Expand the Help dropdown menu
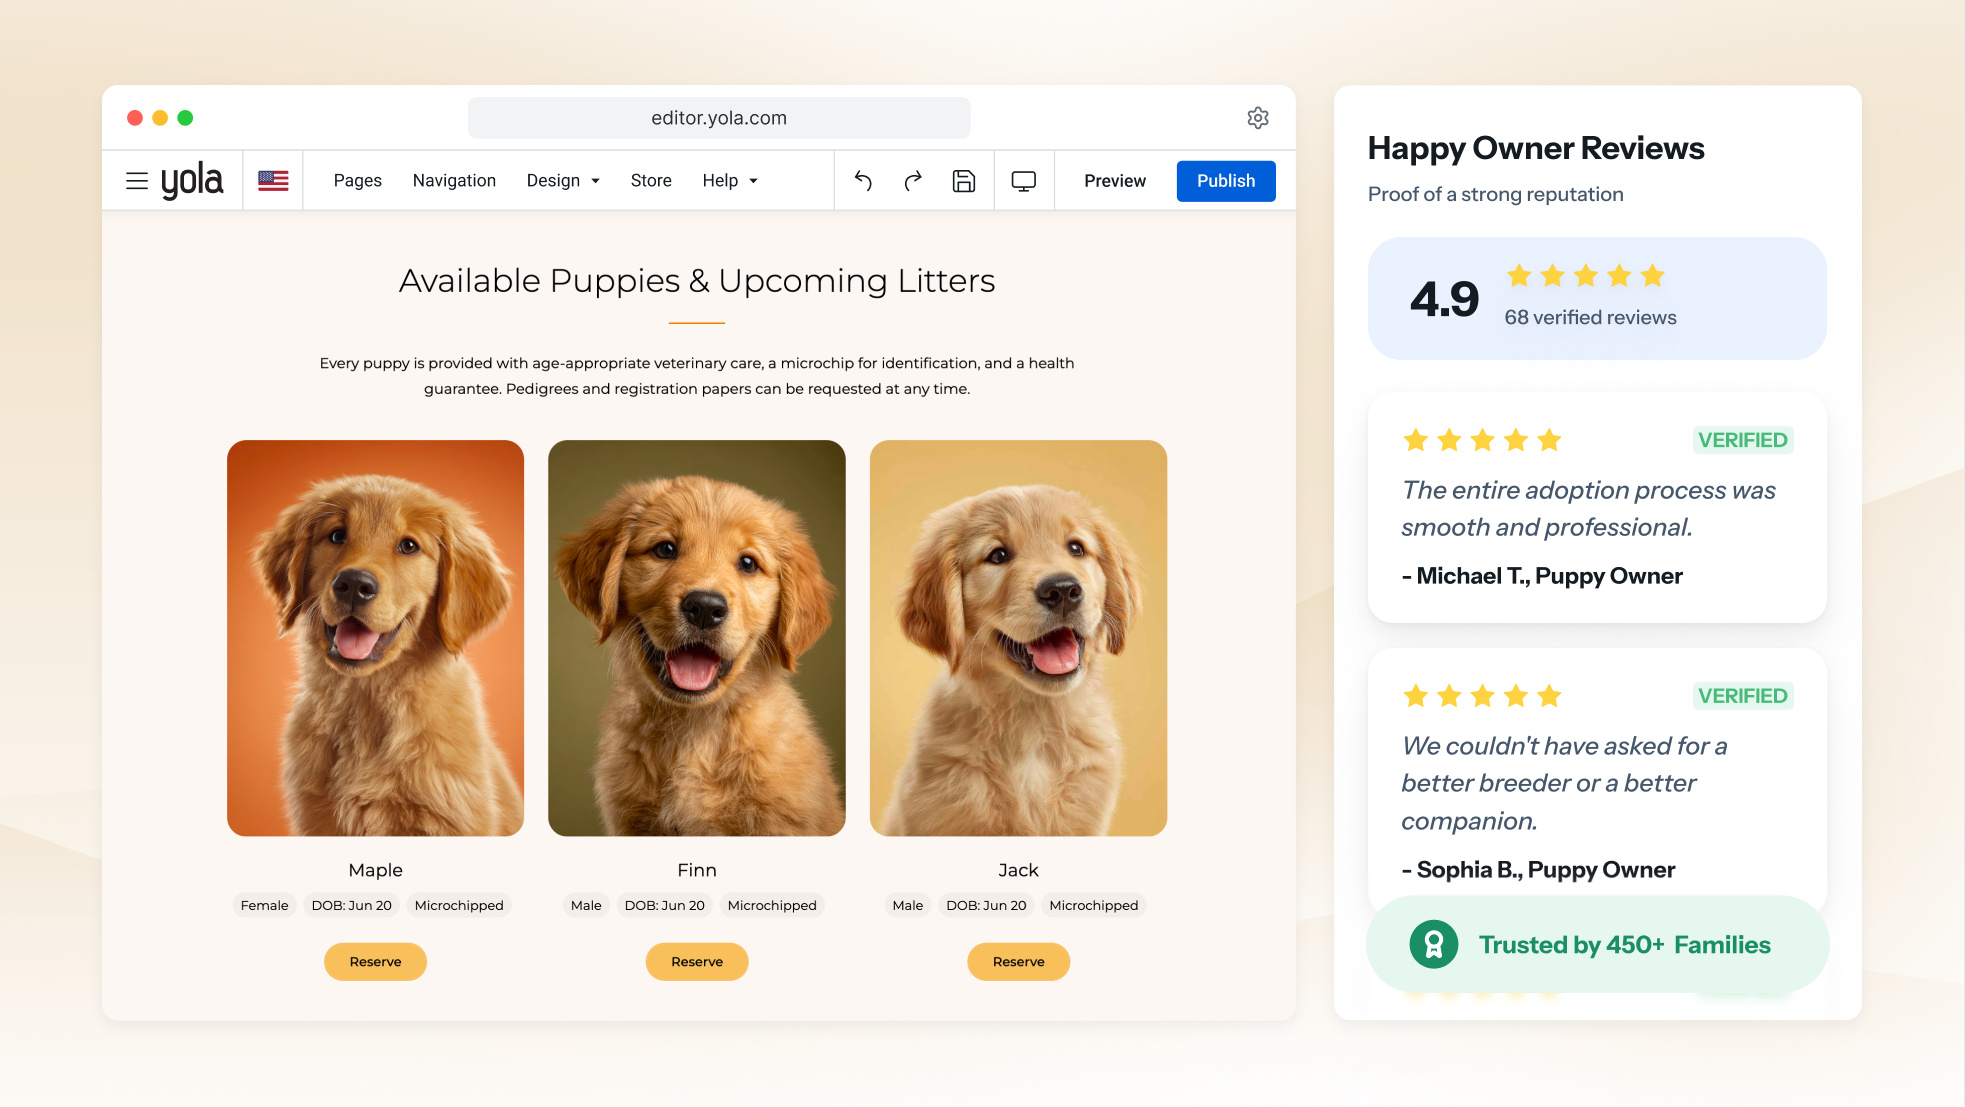 point(730,181)
